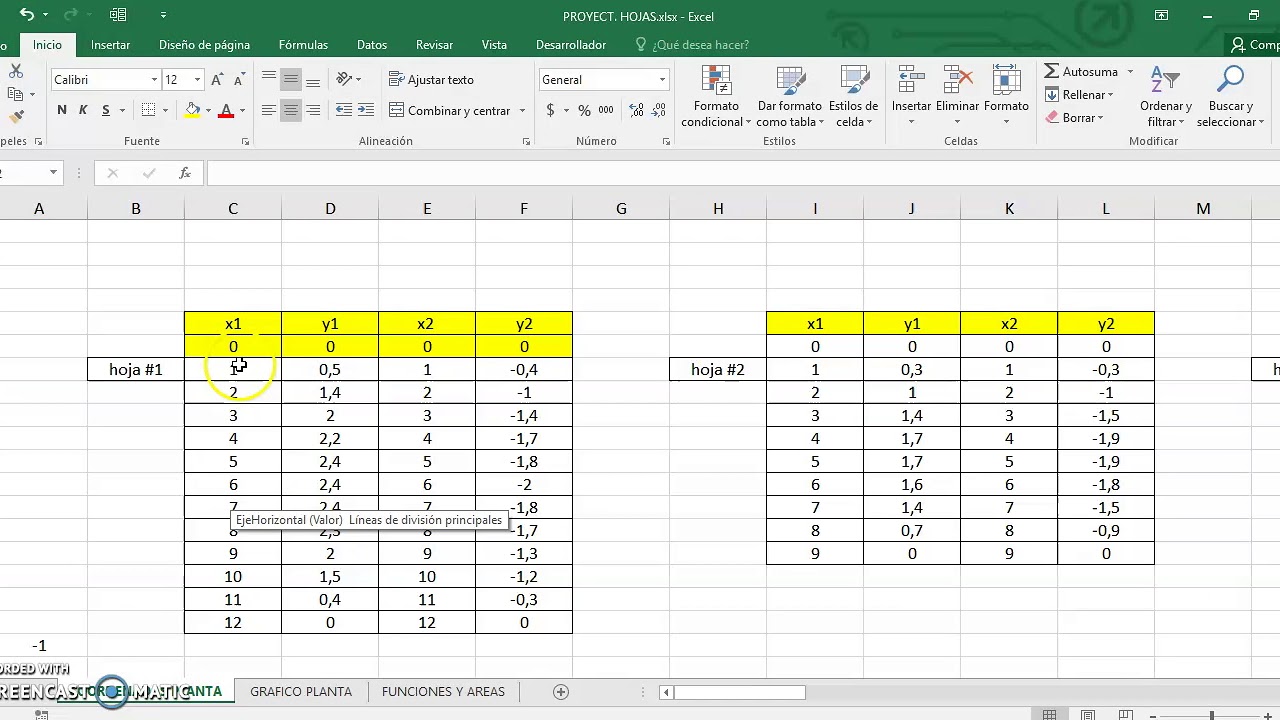
Task: Open Autosuma dropdown arrow
Action: (1130, 72)
